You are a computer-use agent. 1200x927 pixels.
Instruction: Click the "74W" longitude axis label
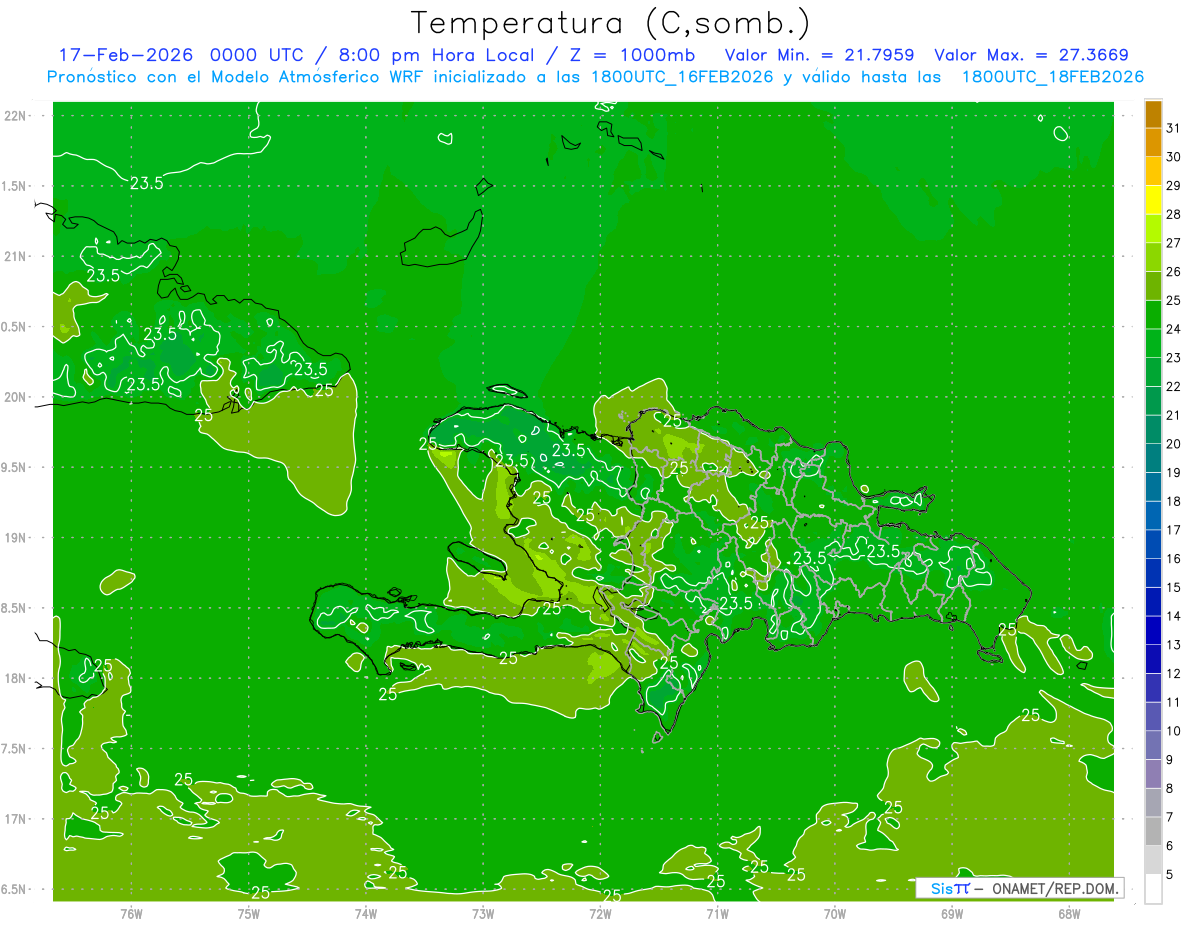coord(366,913)
